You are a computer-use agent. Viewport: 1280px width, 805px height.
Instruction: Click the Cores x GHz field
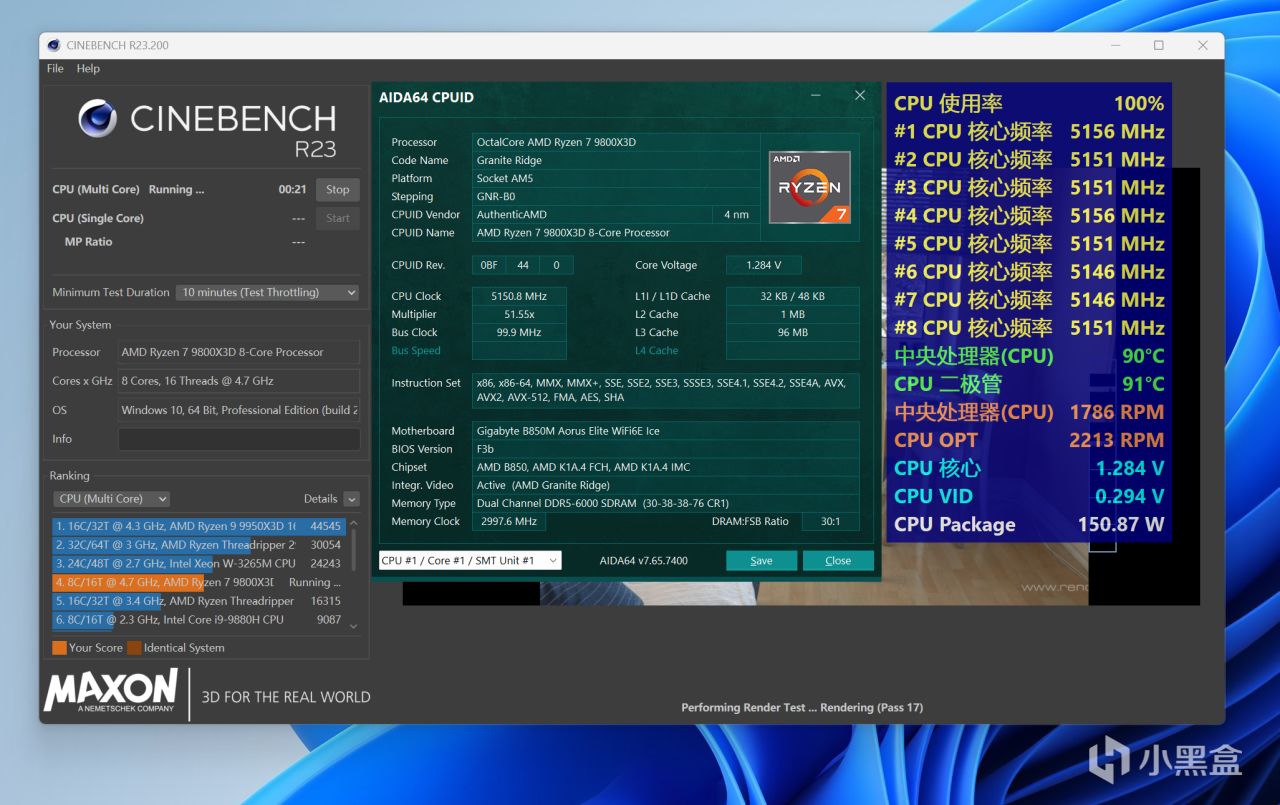click(x=239, y=381)
